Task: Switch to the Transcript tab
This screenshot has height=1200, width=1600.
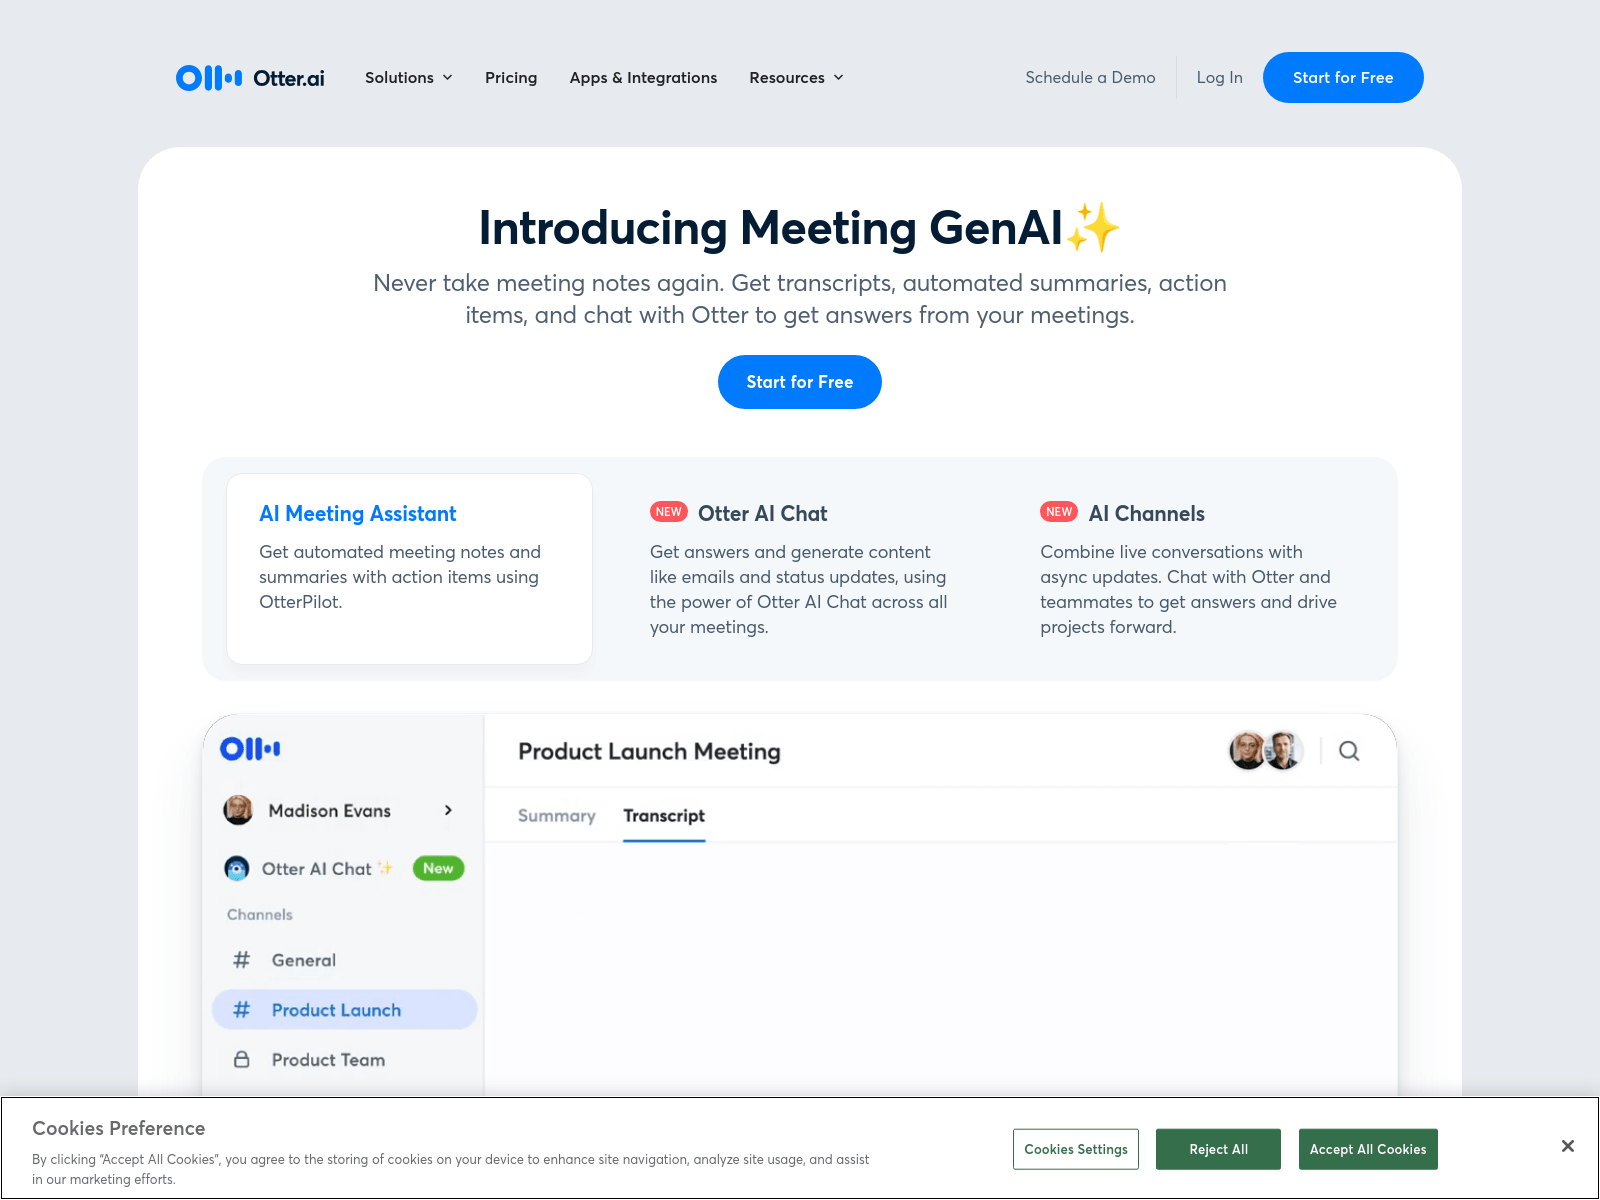Action: click(x=664, y=816)
